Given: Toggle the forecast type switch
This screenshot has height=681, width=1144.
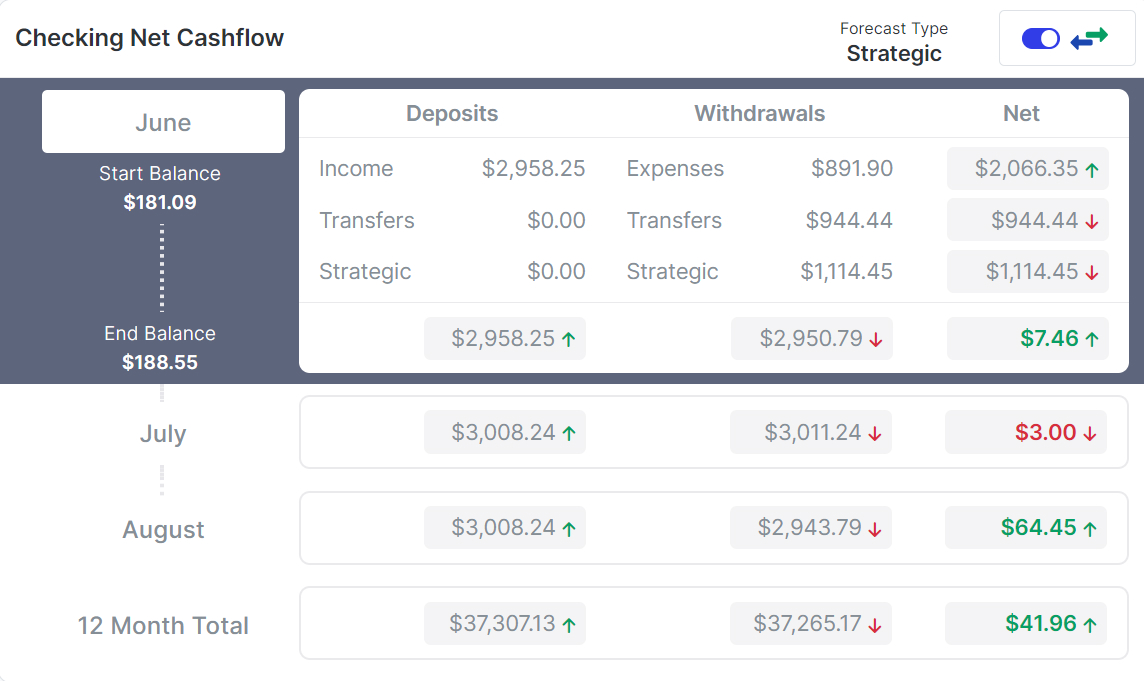Looking at the screenshot, I should coord(1040,39).
